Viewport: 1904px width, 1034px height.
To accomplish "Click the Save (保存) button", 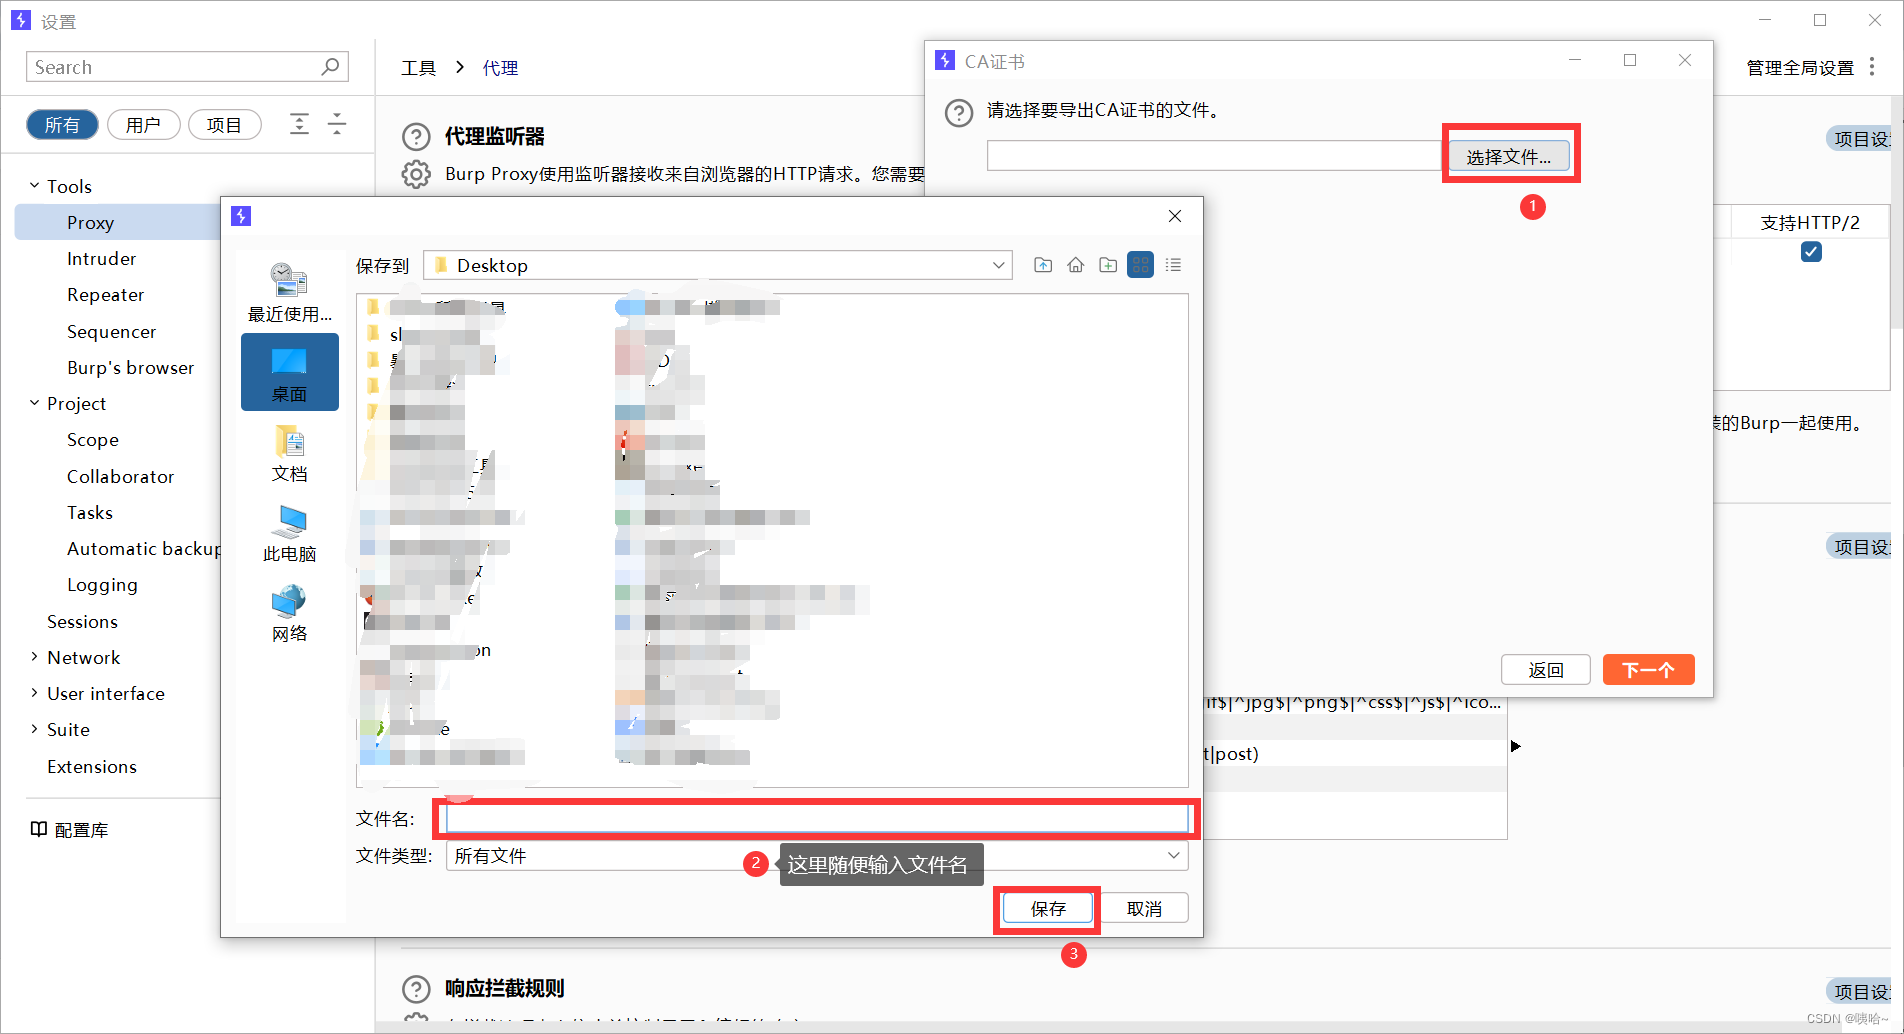I will point(1048,909).
